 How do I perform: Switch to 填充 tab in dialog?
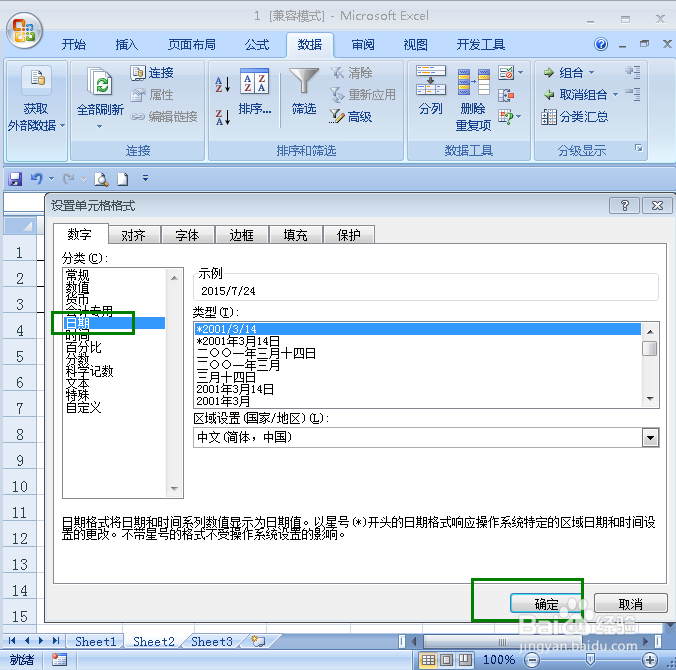click(x=295, y=235)
